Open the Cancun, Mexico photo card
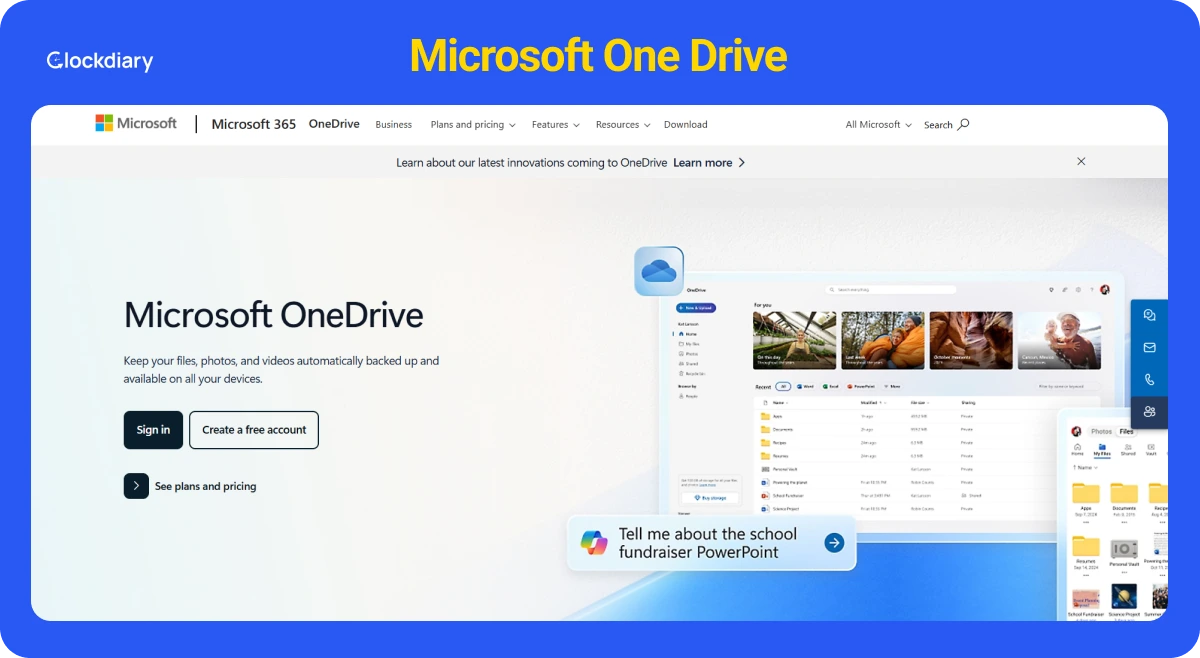Viewport: 1200px width, 658px height. (1059, 340)
